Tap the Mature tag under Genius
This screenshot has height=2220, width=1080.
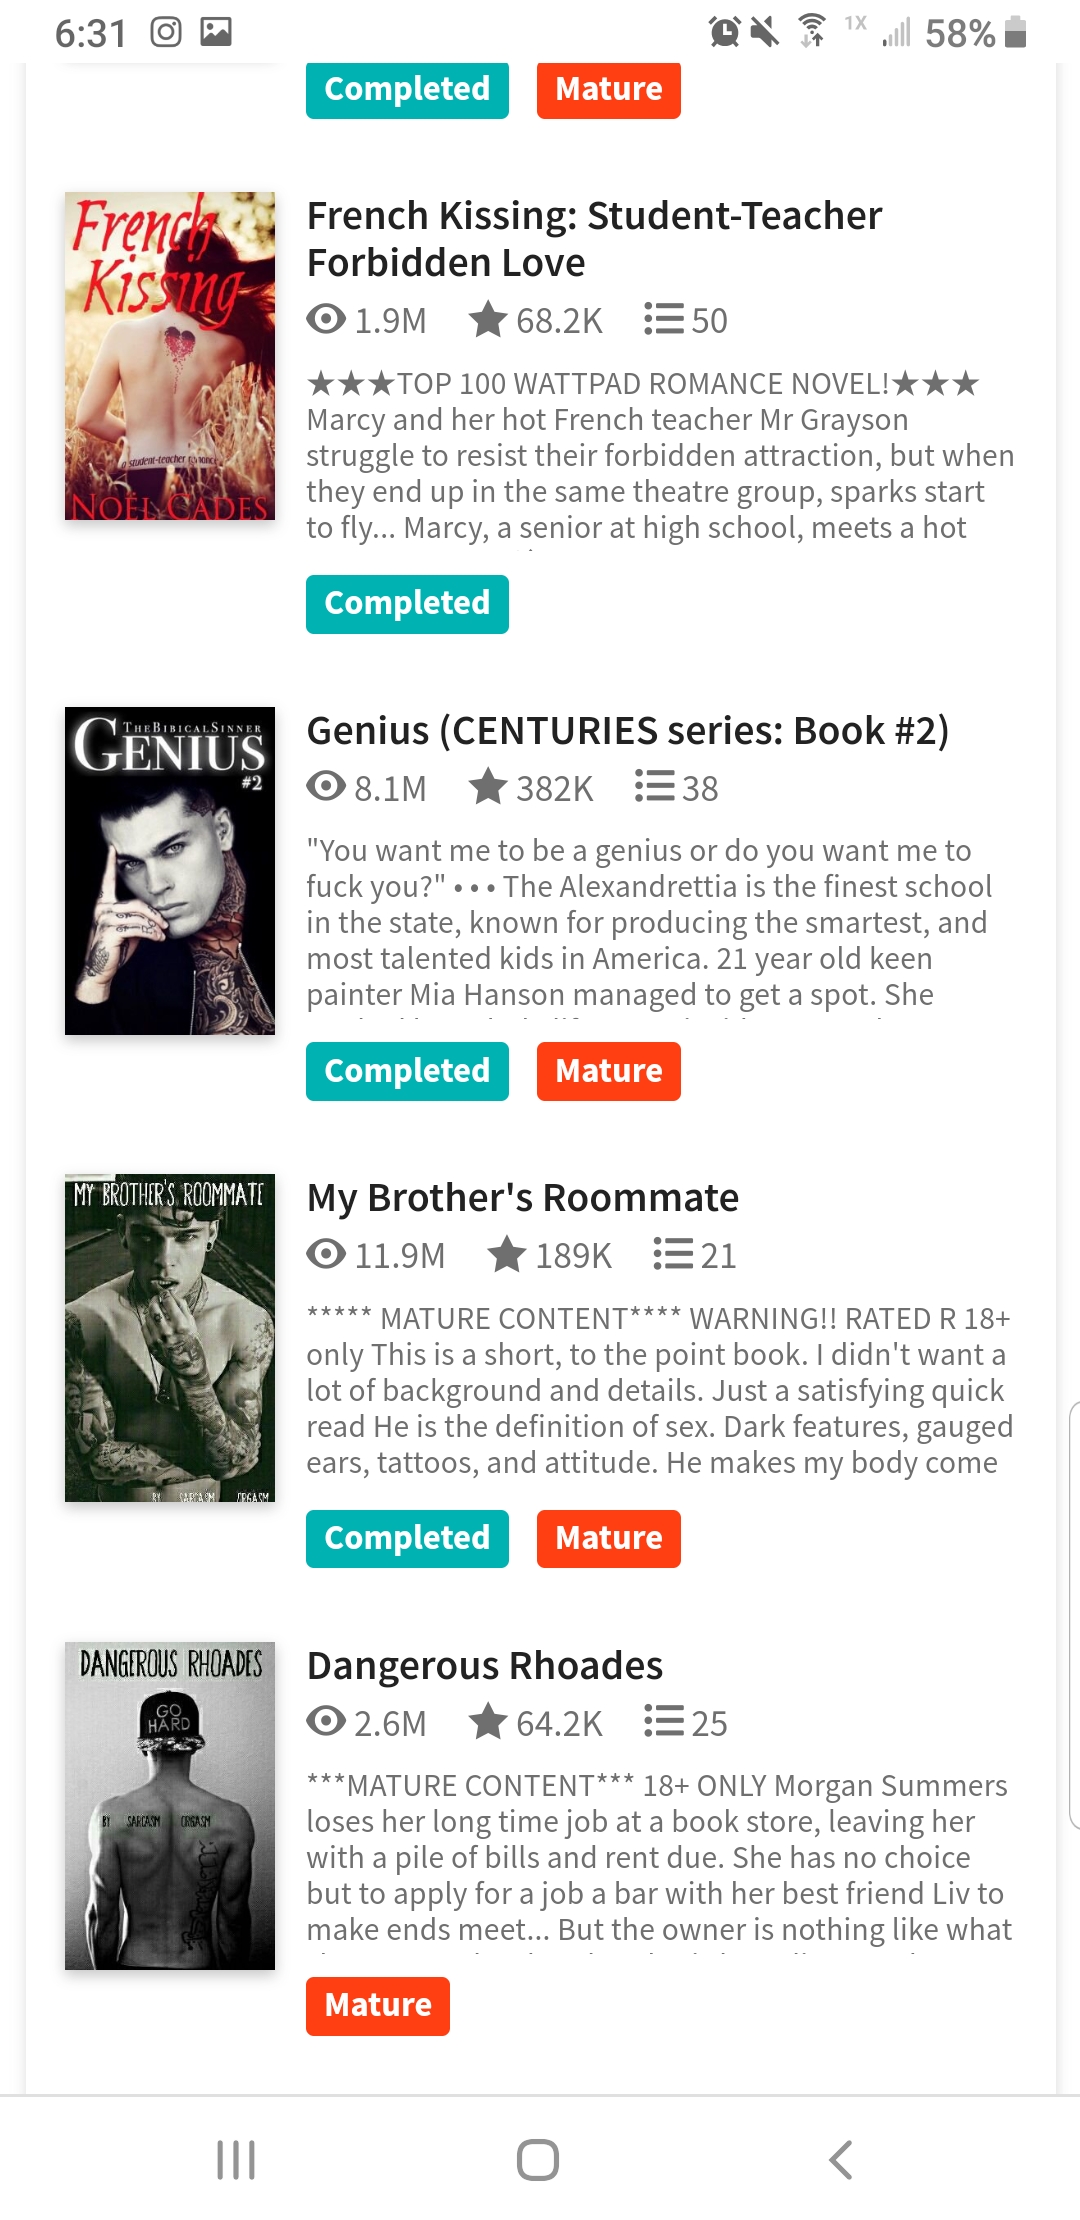(608, 1071)
